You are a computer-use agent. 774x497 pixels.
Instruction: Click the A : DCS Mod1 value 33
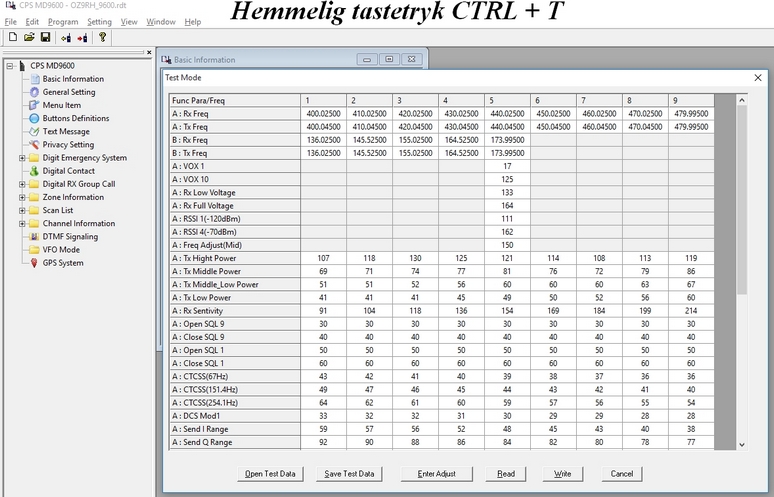[323, 416]
